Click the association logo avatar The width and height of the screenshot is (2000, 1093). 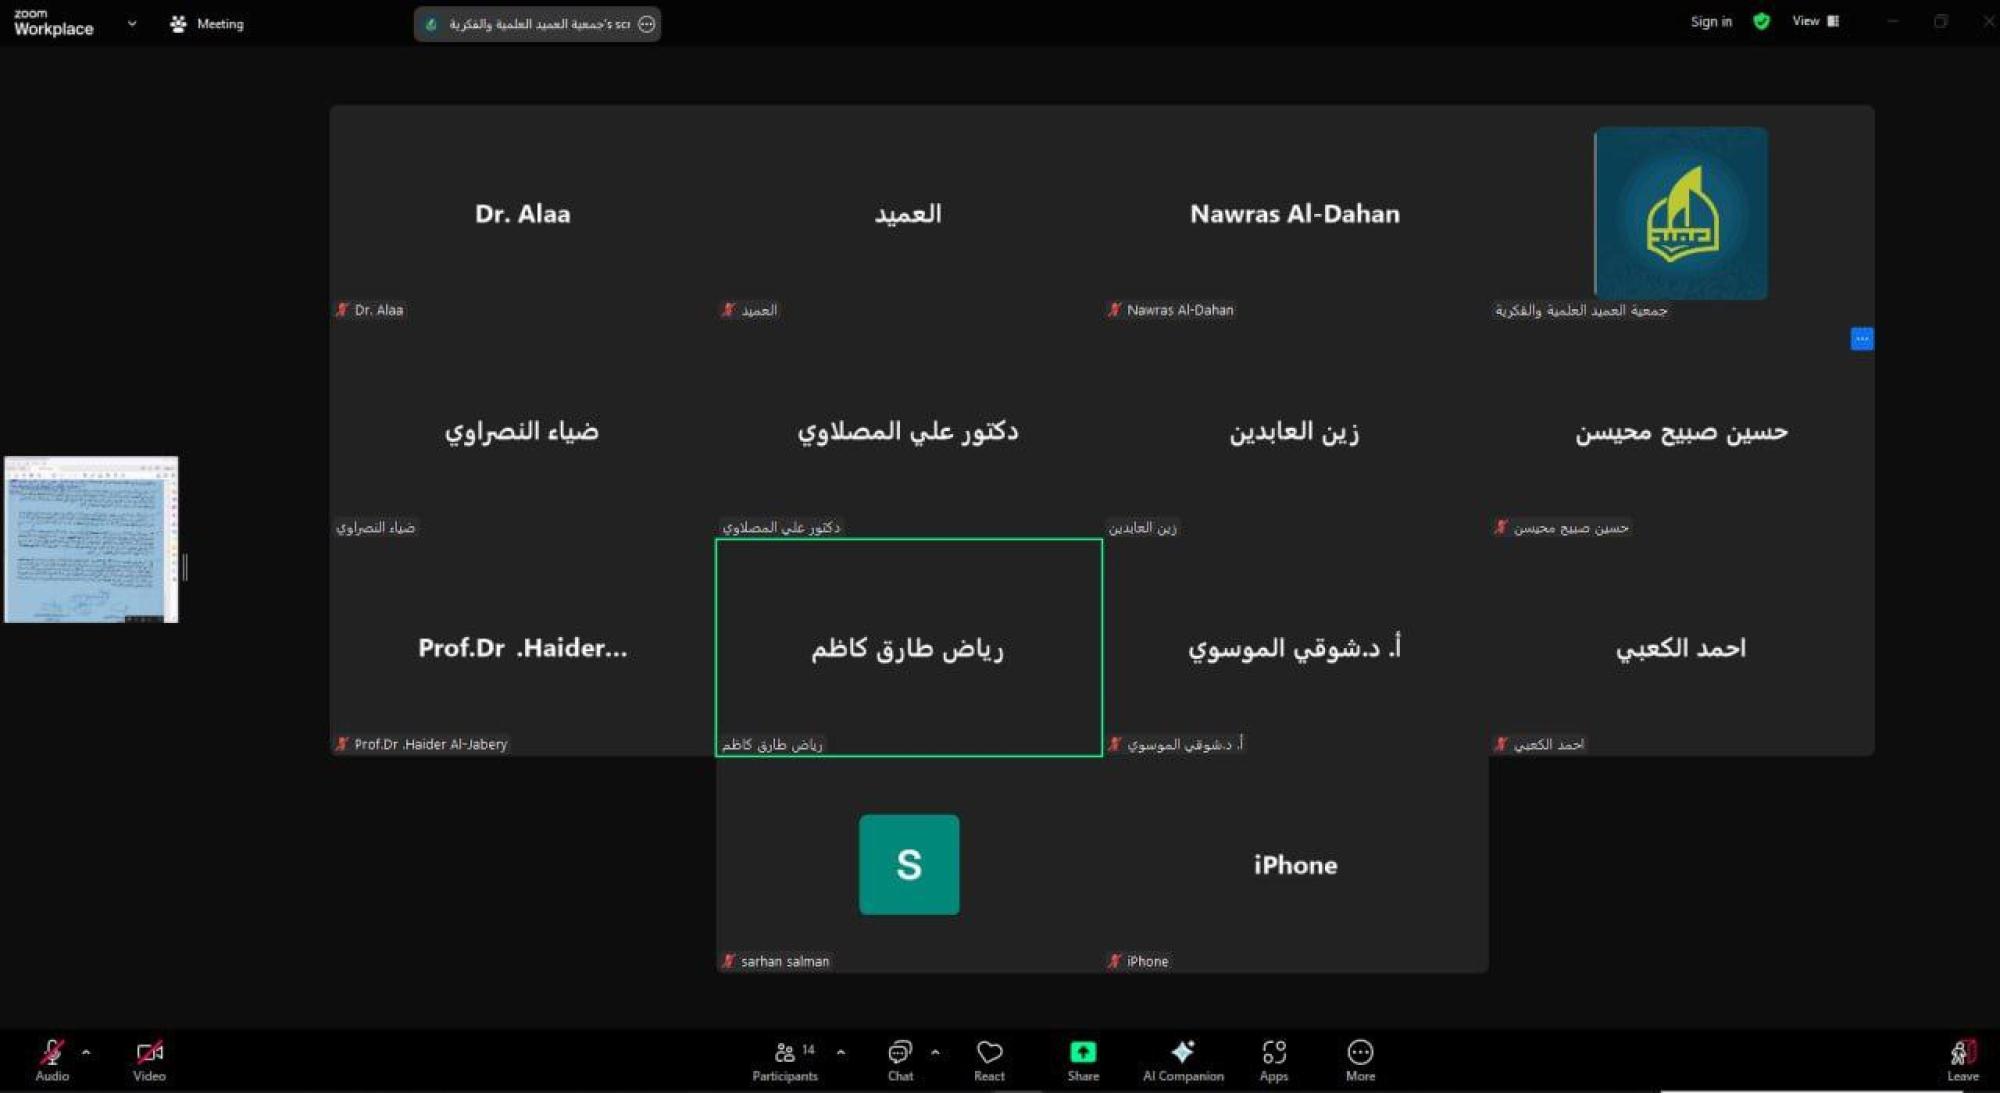pyautogui.click(x=1681, y=213)
